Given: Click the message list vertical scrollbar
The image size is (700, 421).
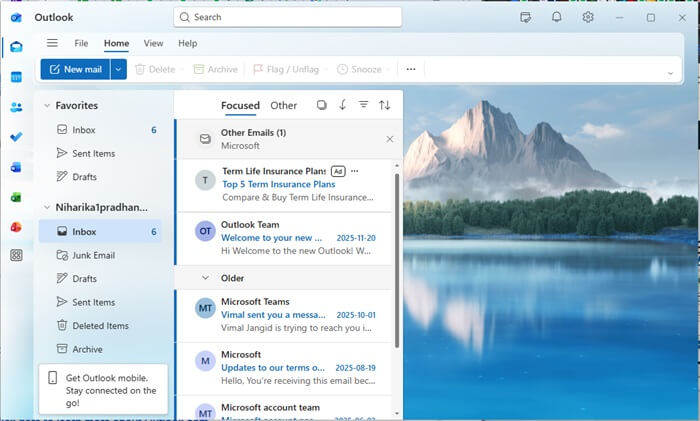Looking at the screenshot, I should [398, 260].
